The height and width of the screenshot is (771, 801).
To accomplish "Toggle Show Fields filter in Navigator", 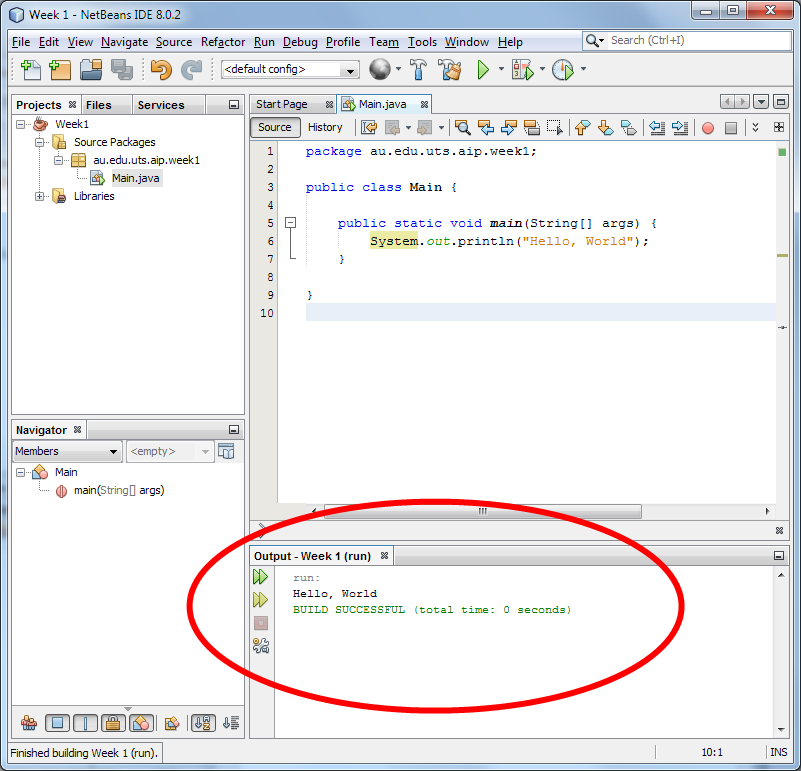I will tap(58, 723).
